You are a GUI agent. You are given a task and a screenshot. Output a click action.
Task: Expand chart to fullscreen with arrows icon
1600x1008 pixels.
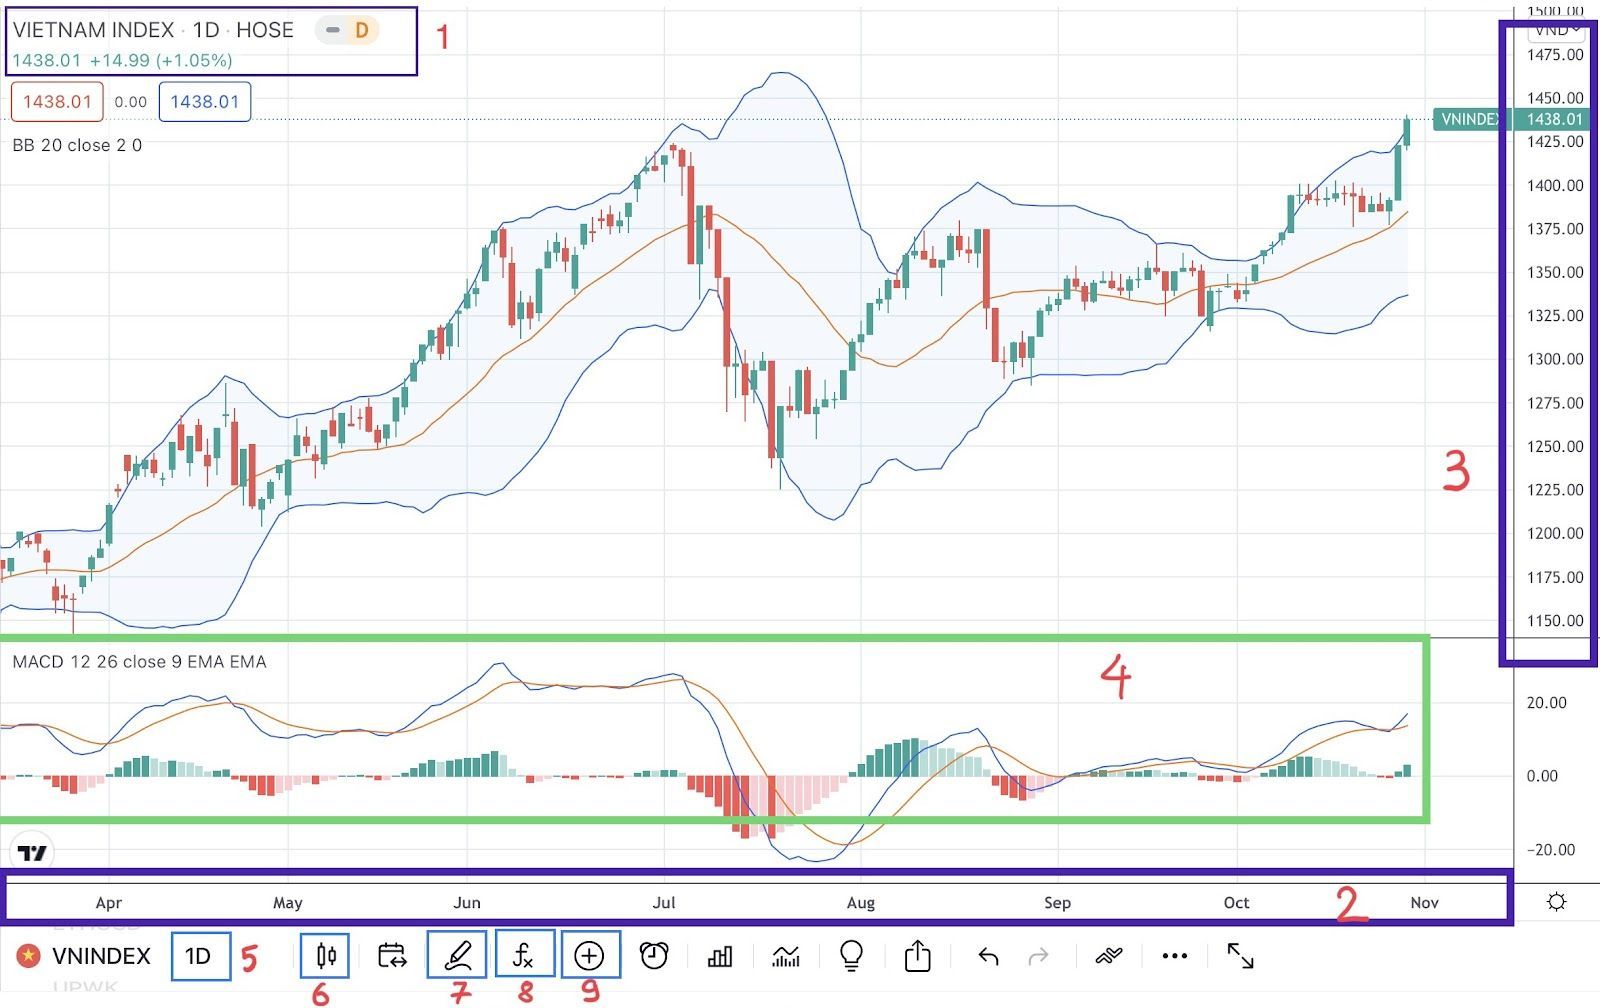point(1240,956)
